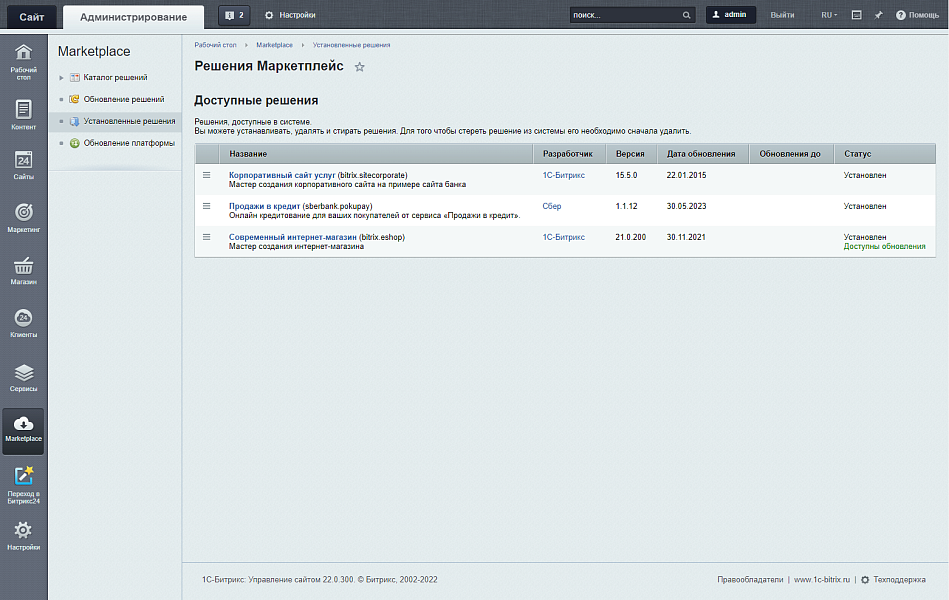Expand the Каталог решений tree item
949x600 pixels.
[x=61, y=78]
